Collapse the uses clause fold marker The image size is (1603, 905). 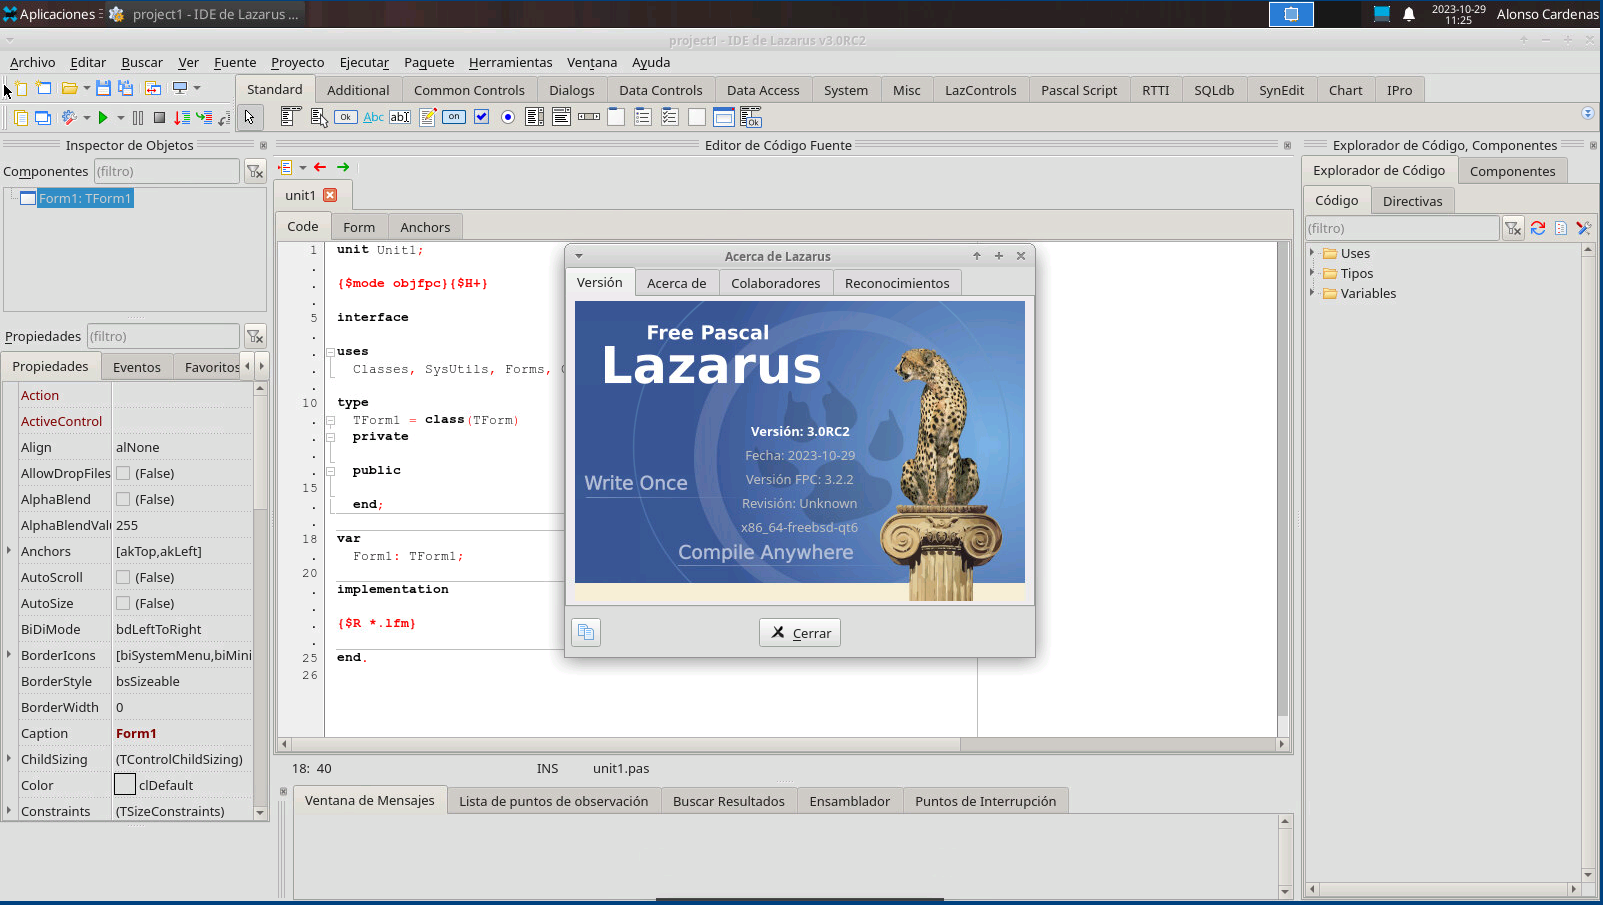click(330, 352)
